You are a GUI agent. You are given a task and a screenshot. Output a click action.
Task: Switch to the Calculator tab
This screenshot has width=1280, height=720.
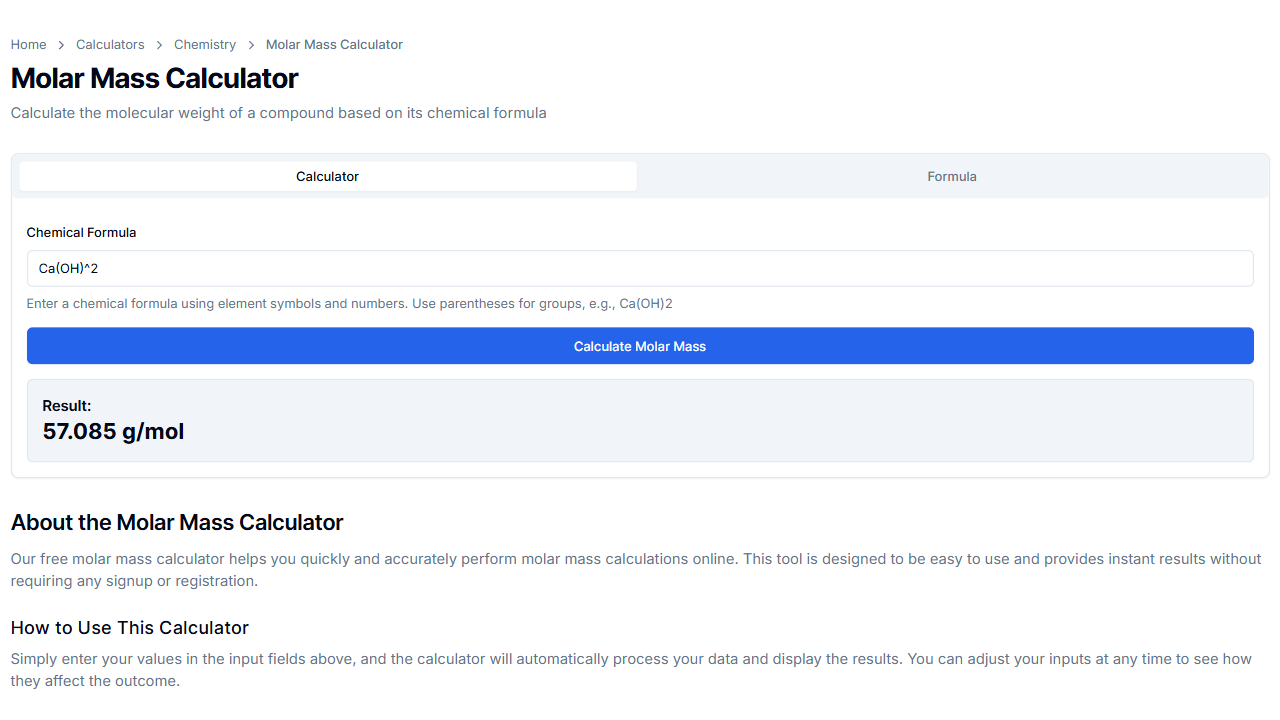(x=328, y=177)
